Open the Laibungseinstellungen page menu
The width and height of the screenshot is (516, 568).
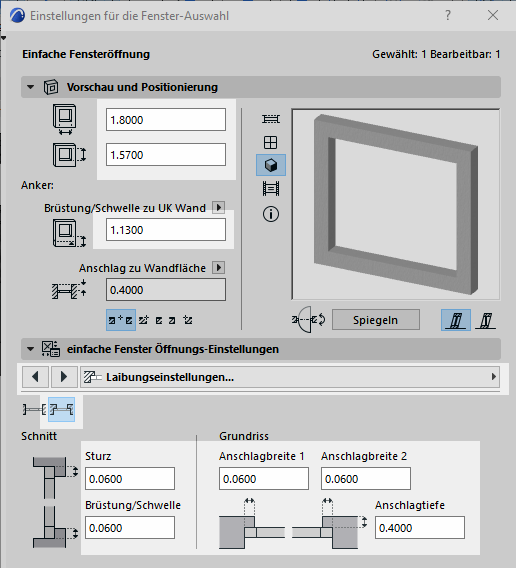(290, 377)
